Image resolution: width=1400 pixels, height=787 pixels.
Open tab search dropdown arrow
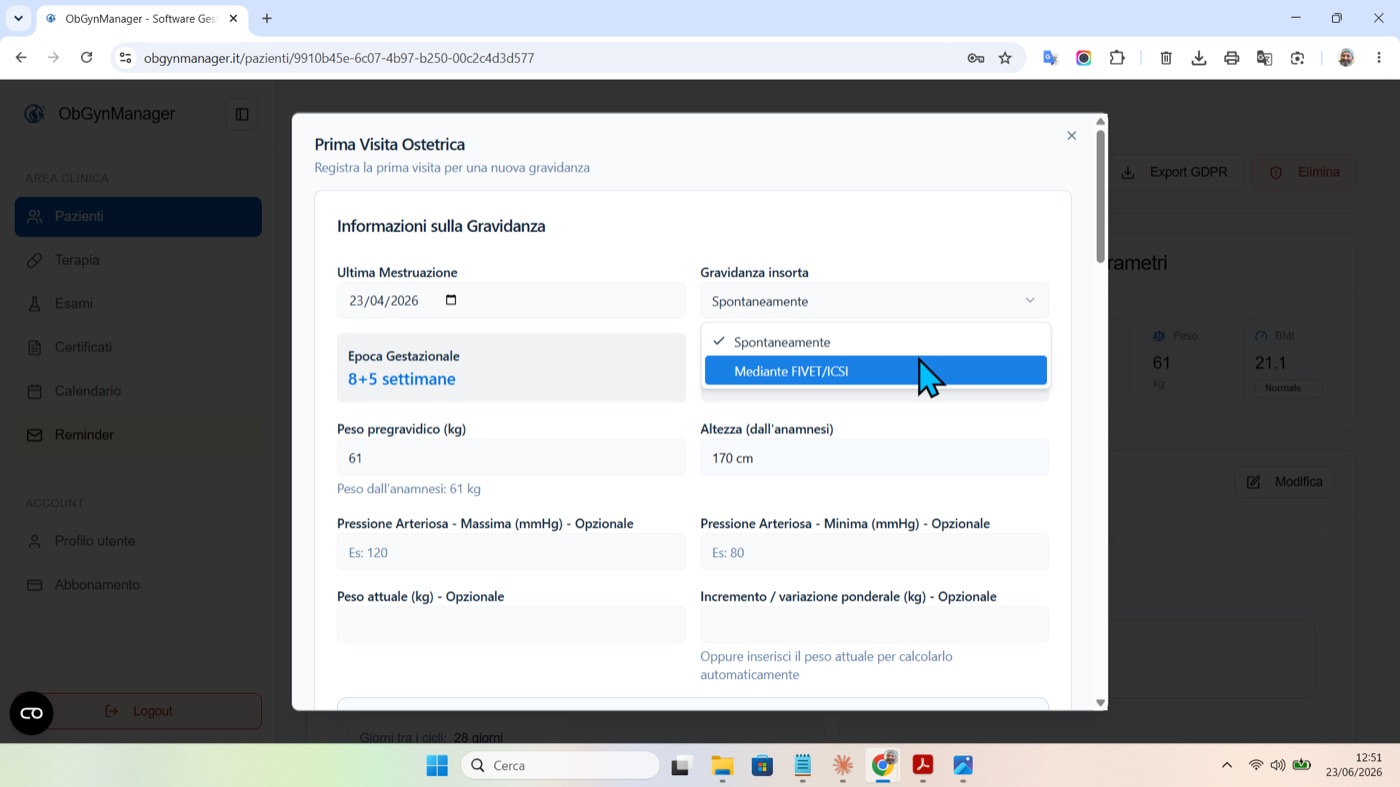pyautogui.click(x=18, y=18)
